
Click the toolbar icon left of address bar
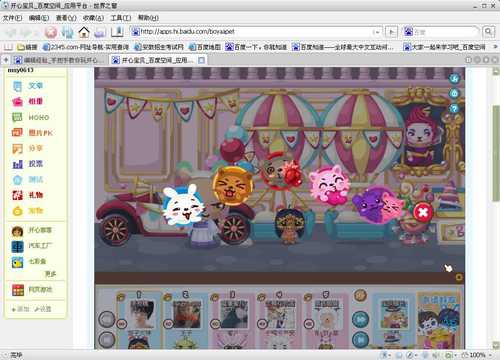pos(117,32)
